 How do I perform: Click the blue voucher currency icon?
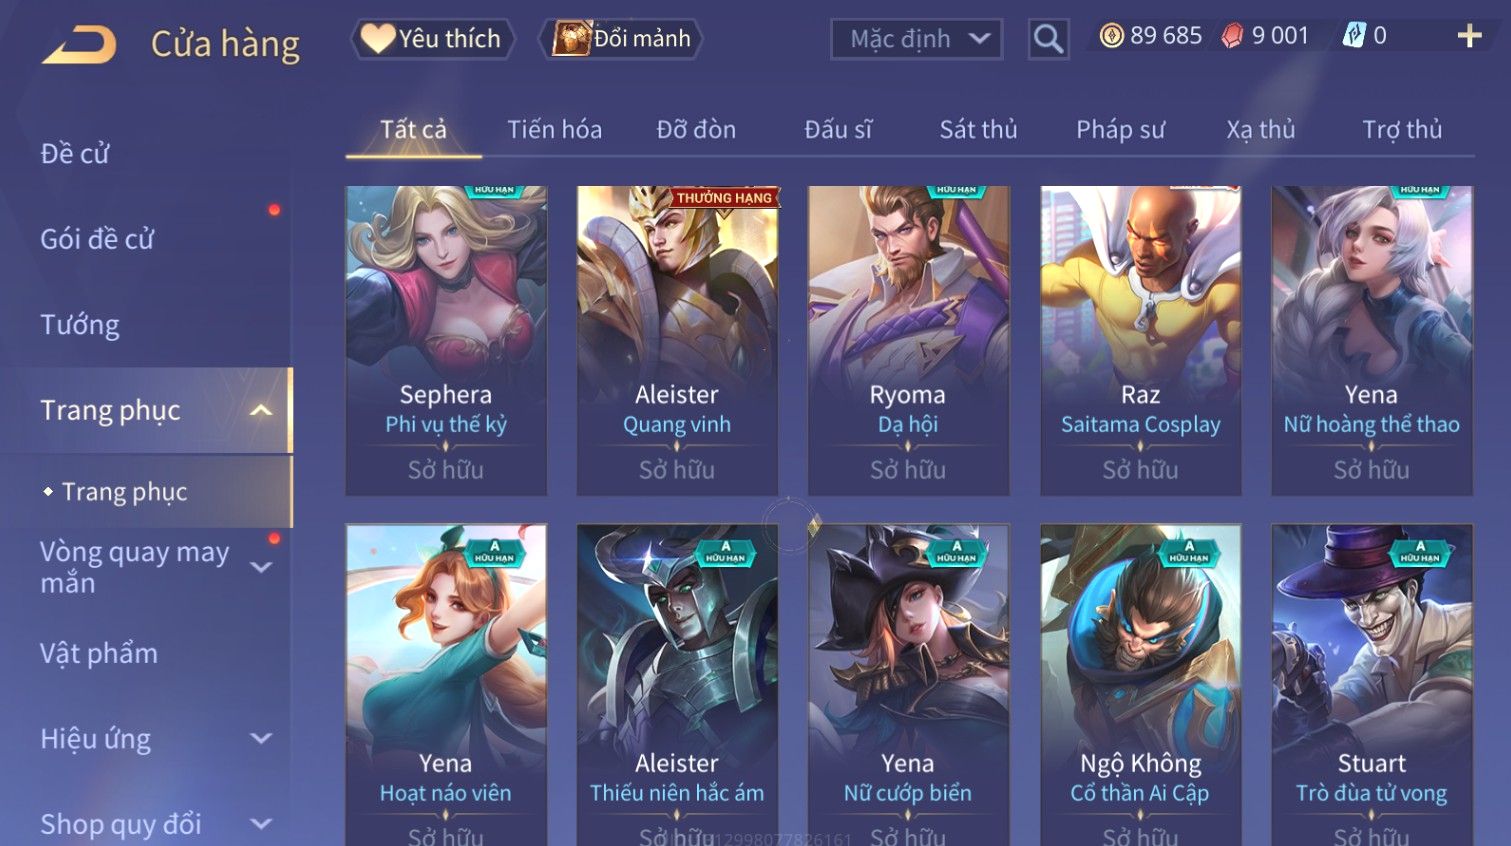tap(1353, 36)
